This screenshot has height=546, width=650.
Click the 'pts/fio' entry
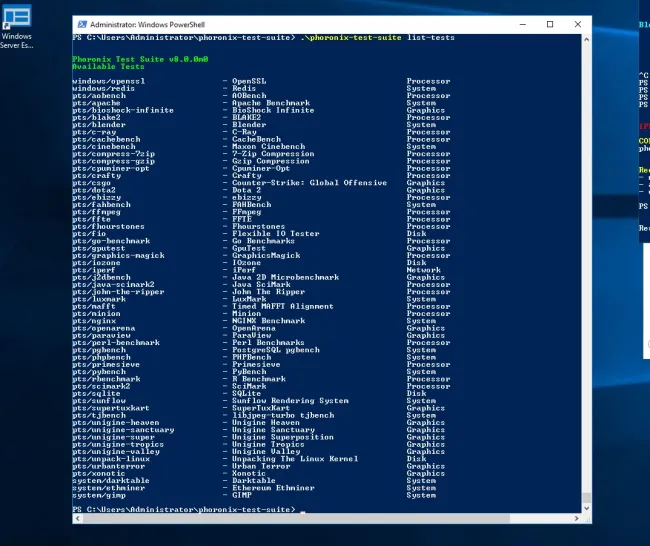89,234
